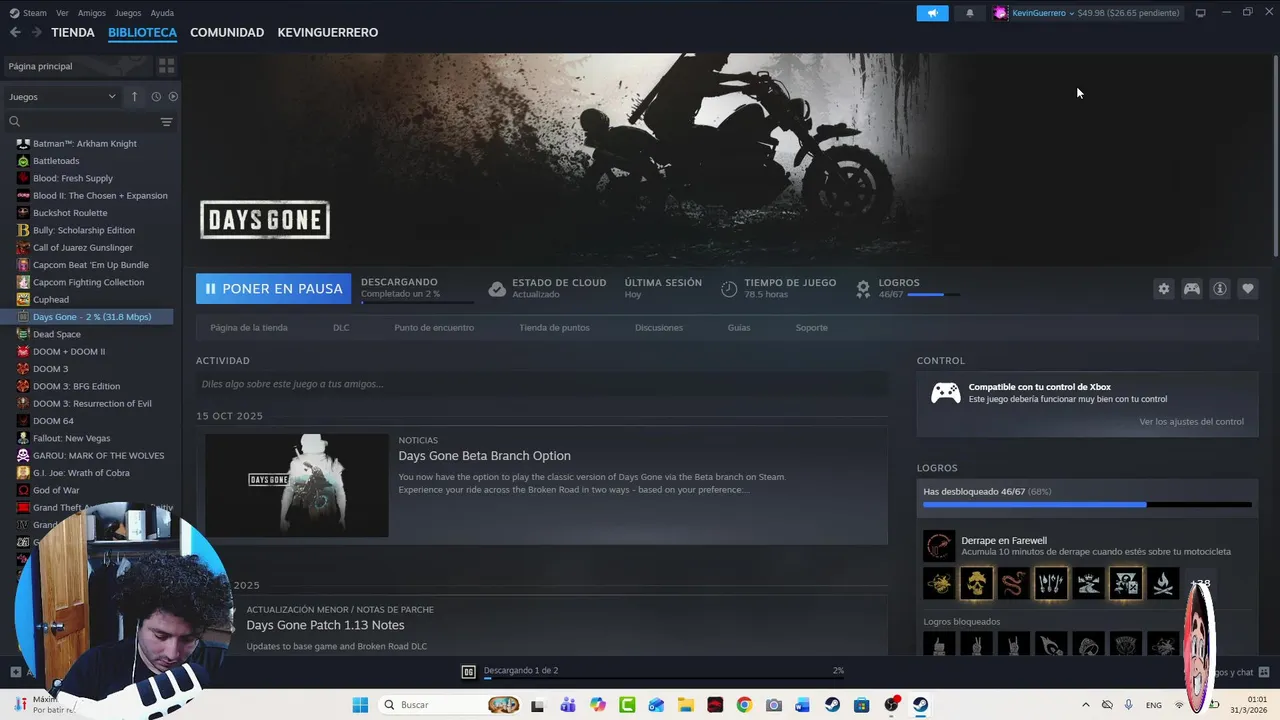Screen dimensions: 1280x720
Task: Open Days Gone Patch 1.13 Notes
Action: (x=325, y=625)
